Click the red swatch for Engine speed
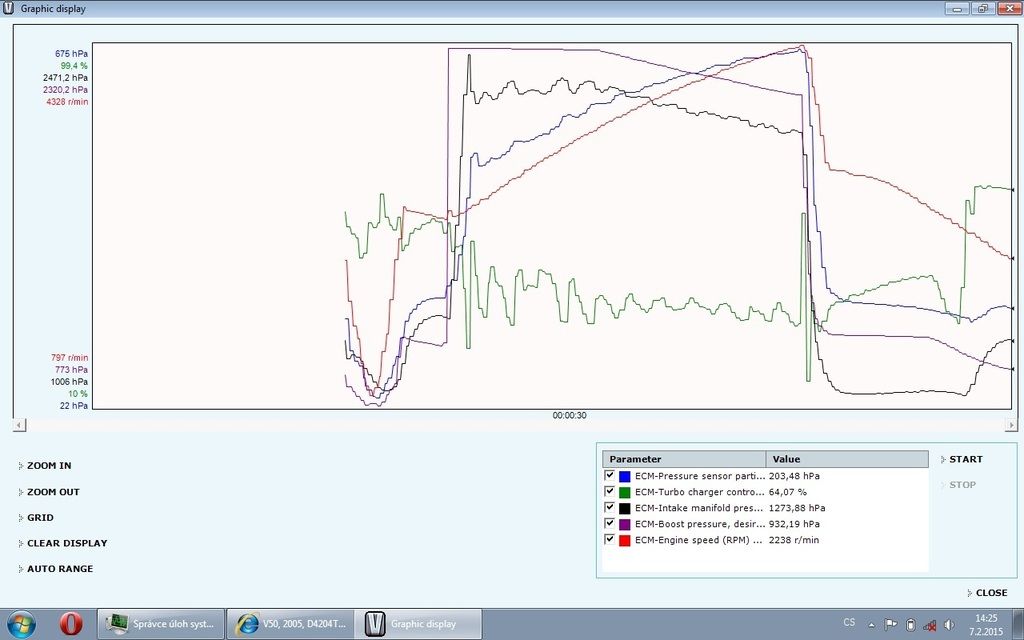This screenshot has height=640, width=1024. (x=624, y=540)
